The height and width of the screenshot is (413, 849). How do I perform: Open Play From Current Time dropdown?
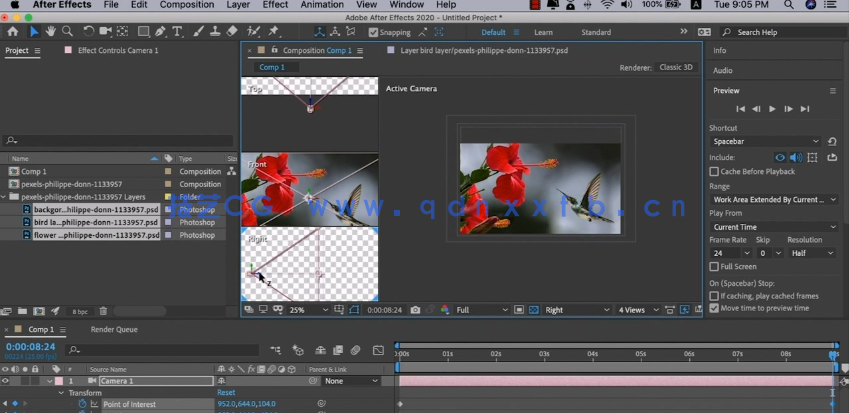(774, 227)
